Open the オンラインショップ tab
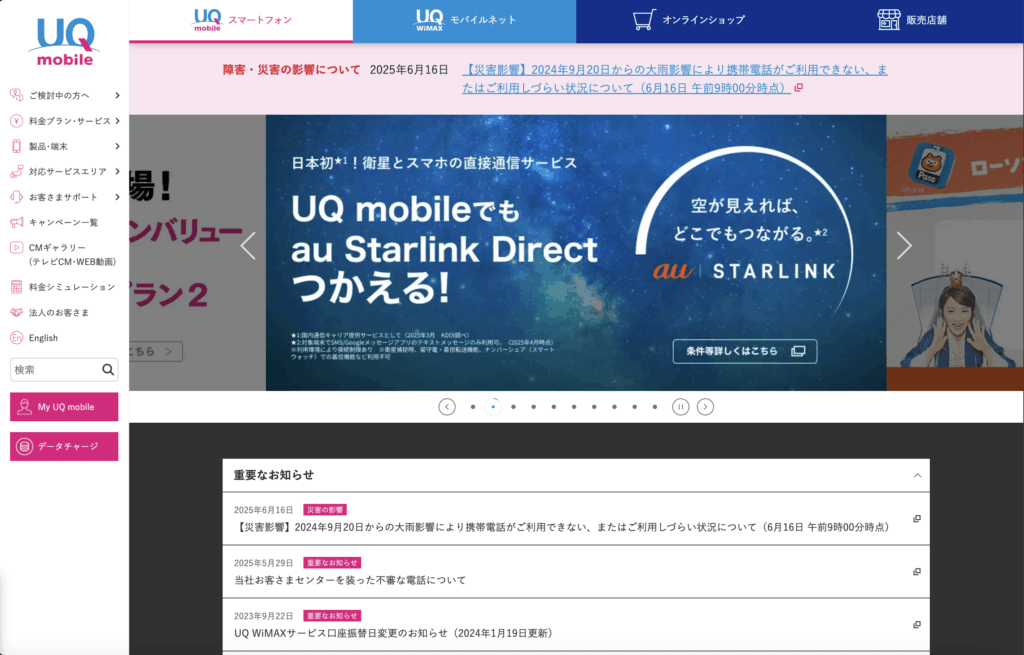The image size is (1024, 655). click(688, 21)
